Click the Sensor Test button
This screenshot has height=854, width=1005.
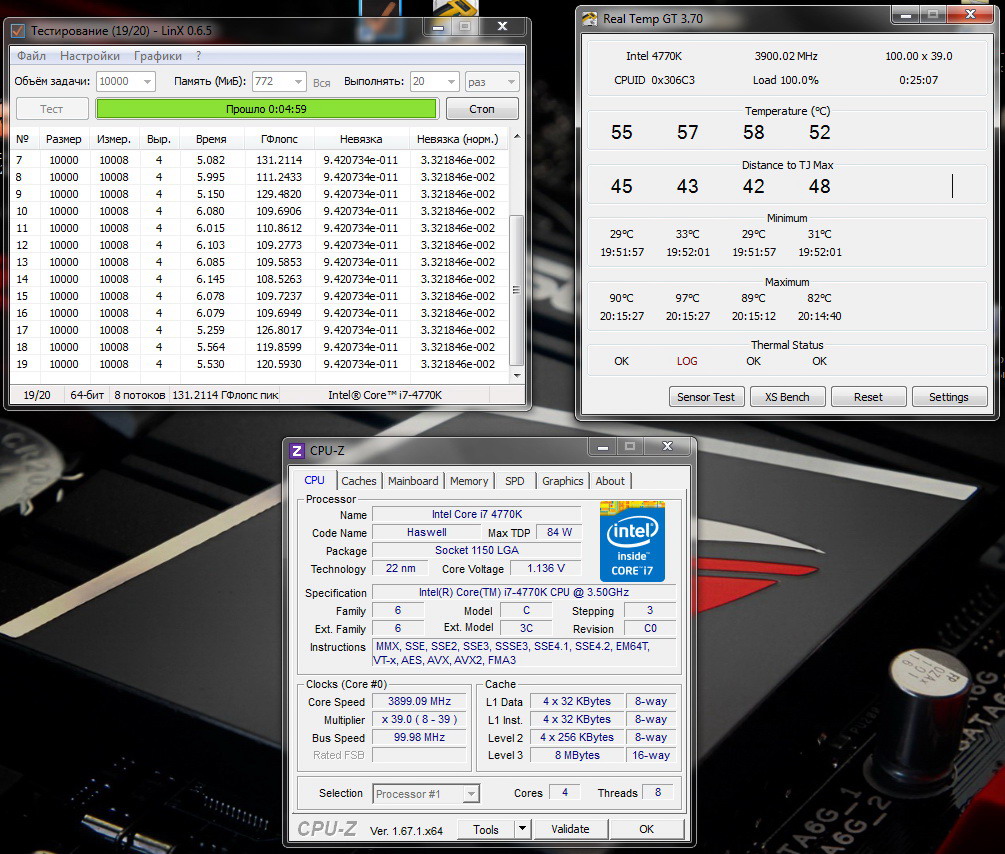click(x=706, y=397)
